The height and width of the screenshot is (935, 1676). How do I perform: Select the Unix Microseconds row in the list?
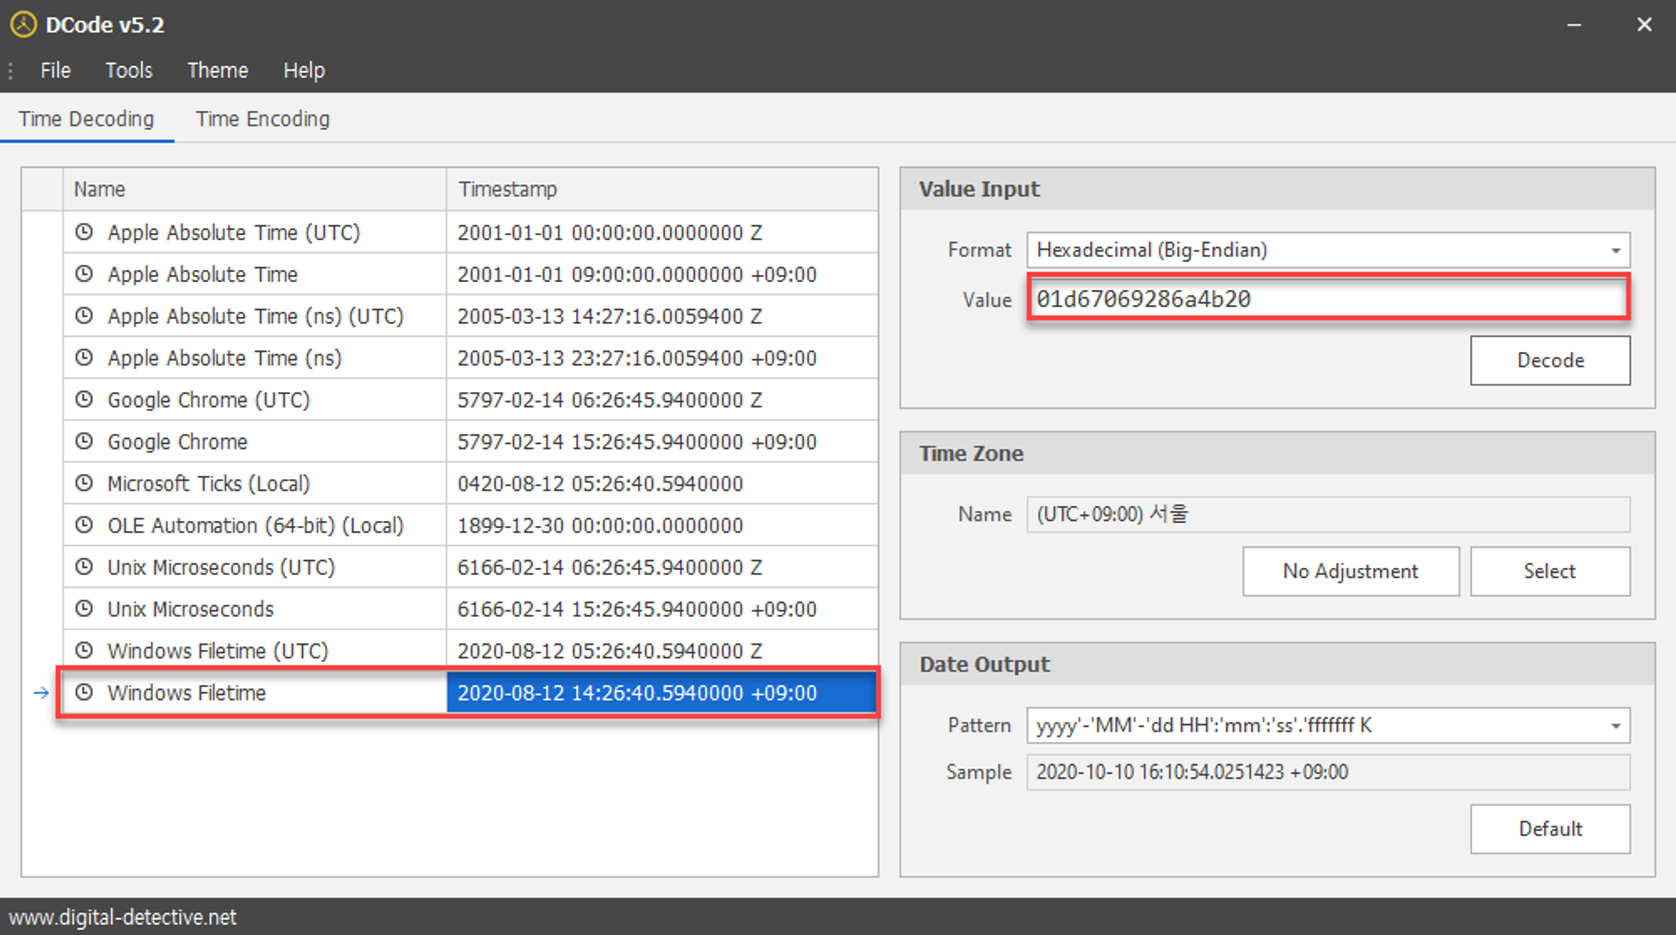[x=470, y=609]
